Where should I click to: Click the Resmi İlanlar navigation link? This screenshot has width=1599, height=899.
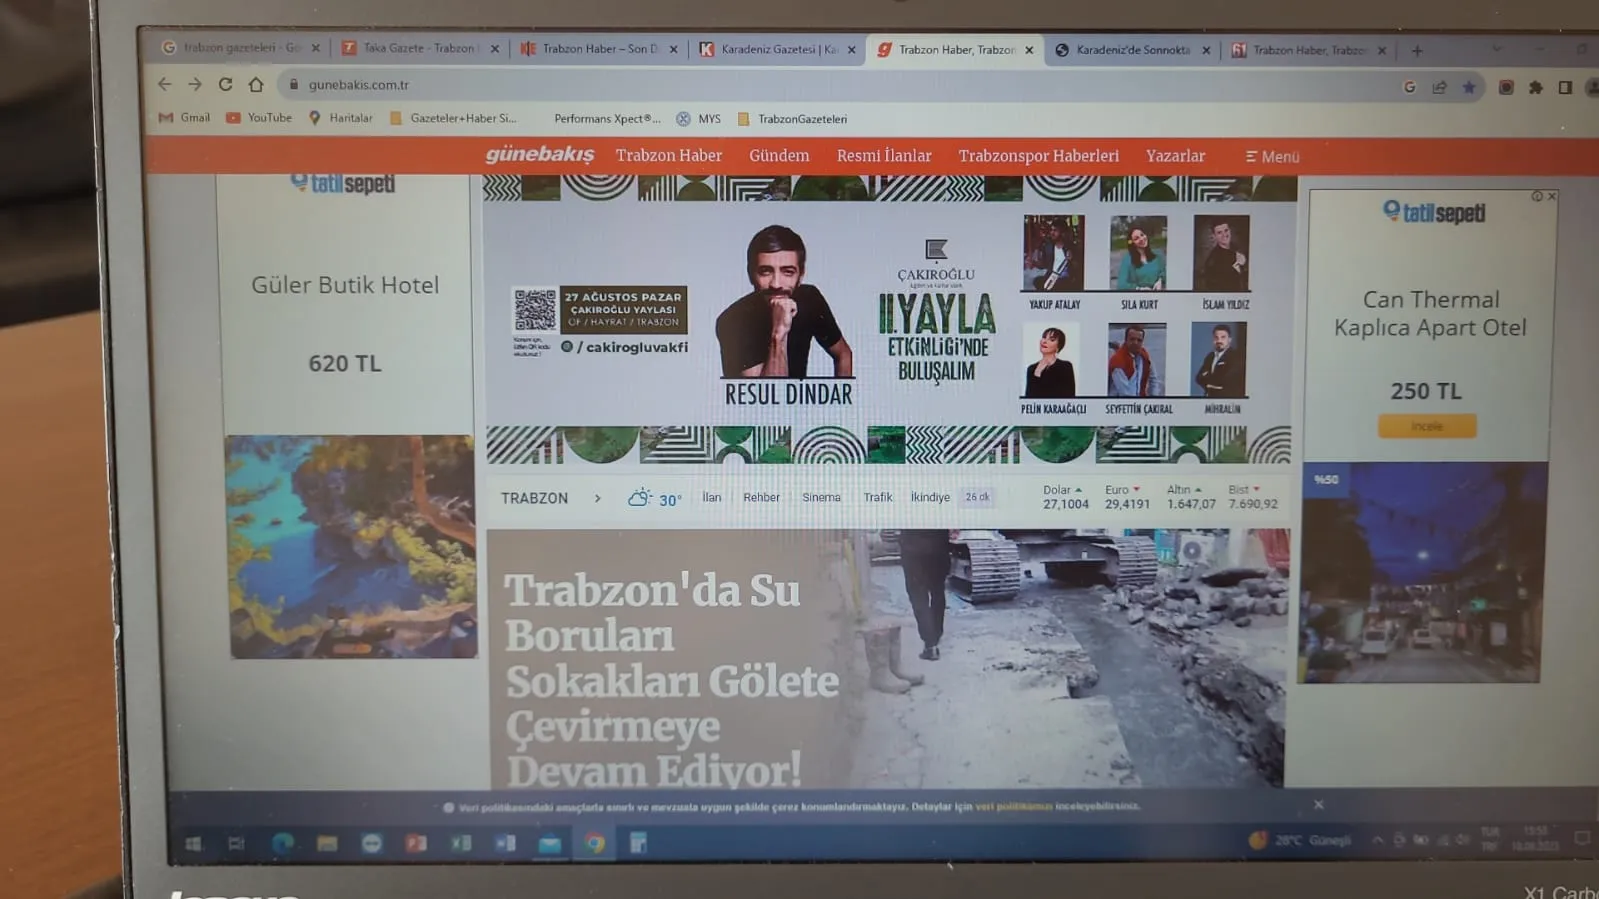tap(883, 156)
